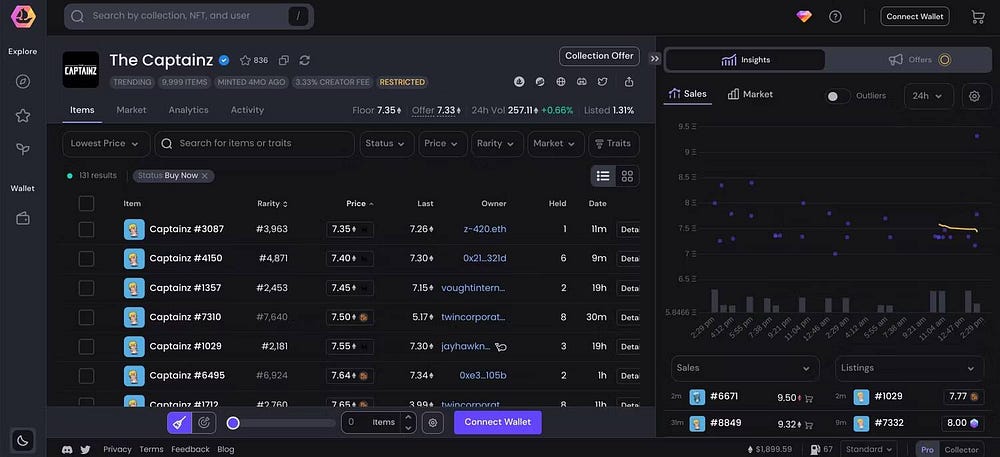Screen dimensions: 1000x457
Task: Open the shopping cart icon
Action: [x=978, y=16]
